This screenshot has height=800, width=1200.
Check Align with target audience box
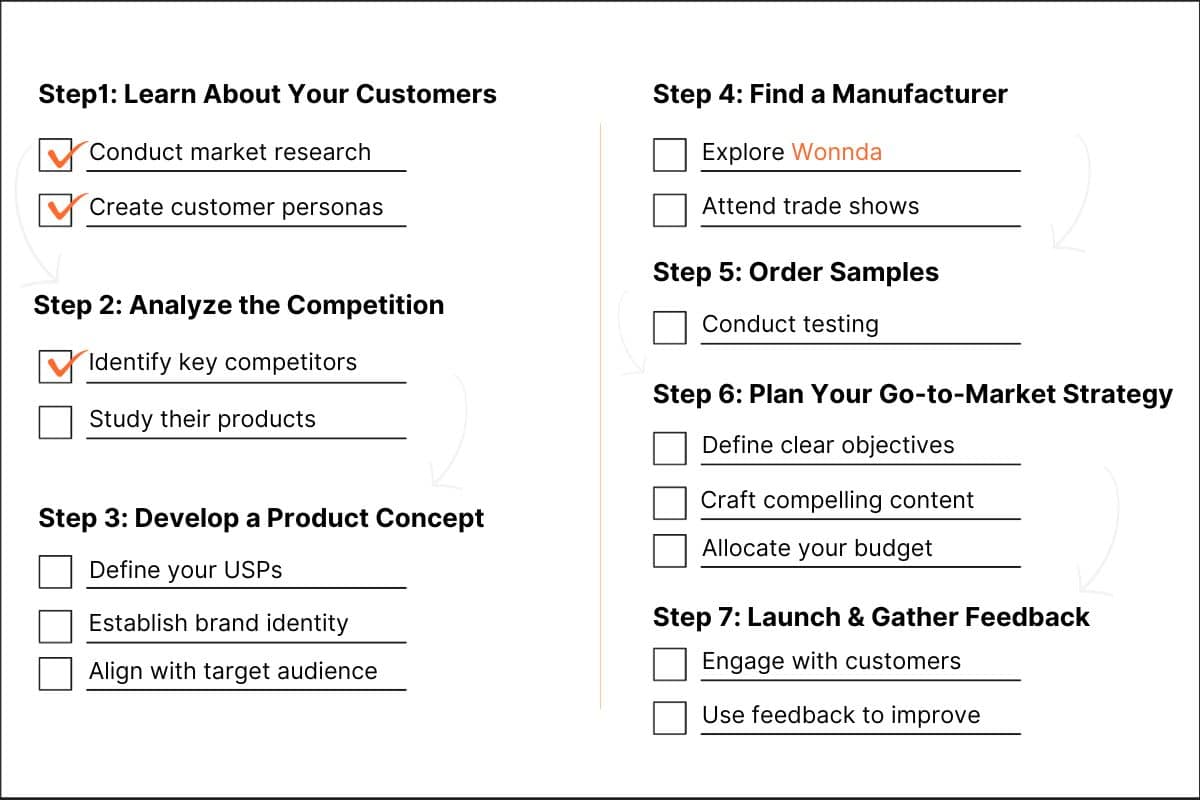(56, 673)
